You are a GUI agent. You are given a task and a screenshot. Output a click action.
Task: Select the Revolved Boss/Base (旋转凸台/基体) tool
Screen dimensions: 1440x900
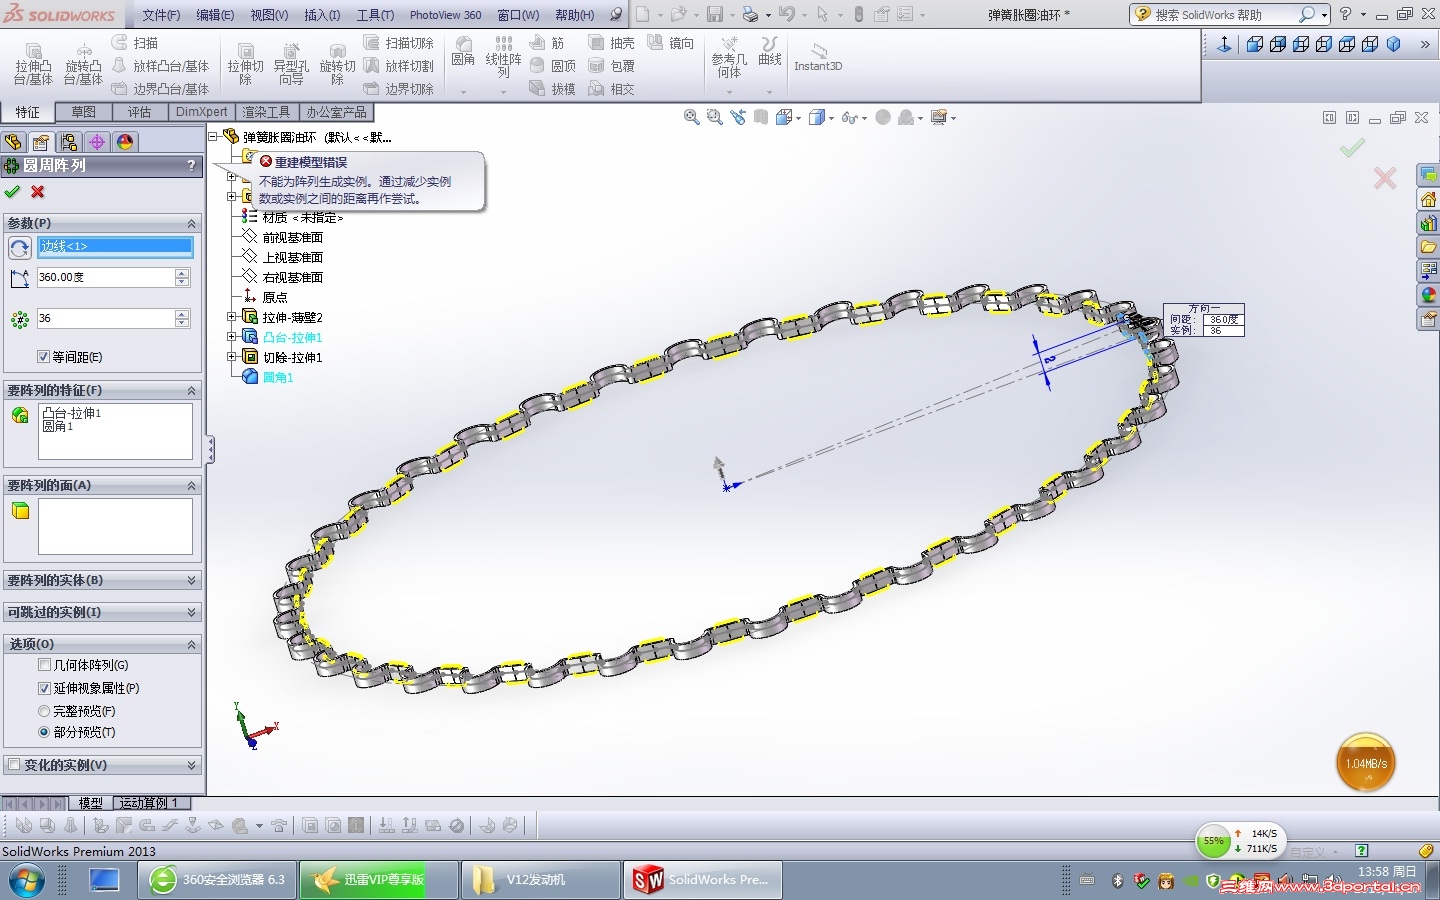tap(83, 64)
